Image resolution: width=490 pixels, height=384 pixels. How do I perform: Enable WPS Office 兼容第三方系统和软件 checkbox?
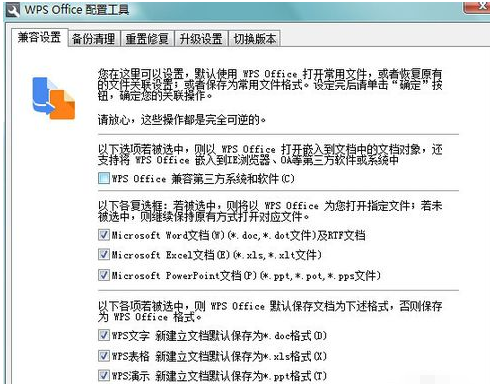tap(104, 178)
